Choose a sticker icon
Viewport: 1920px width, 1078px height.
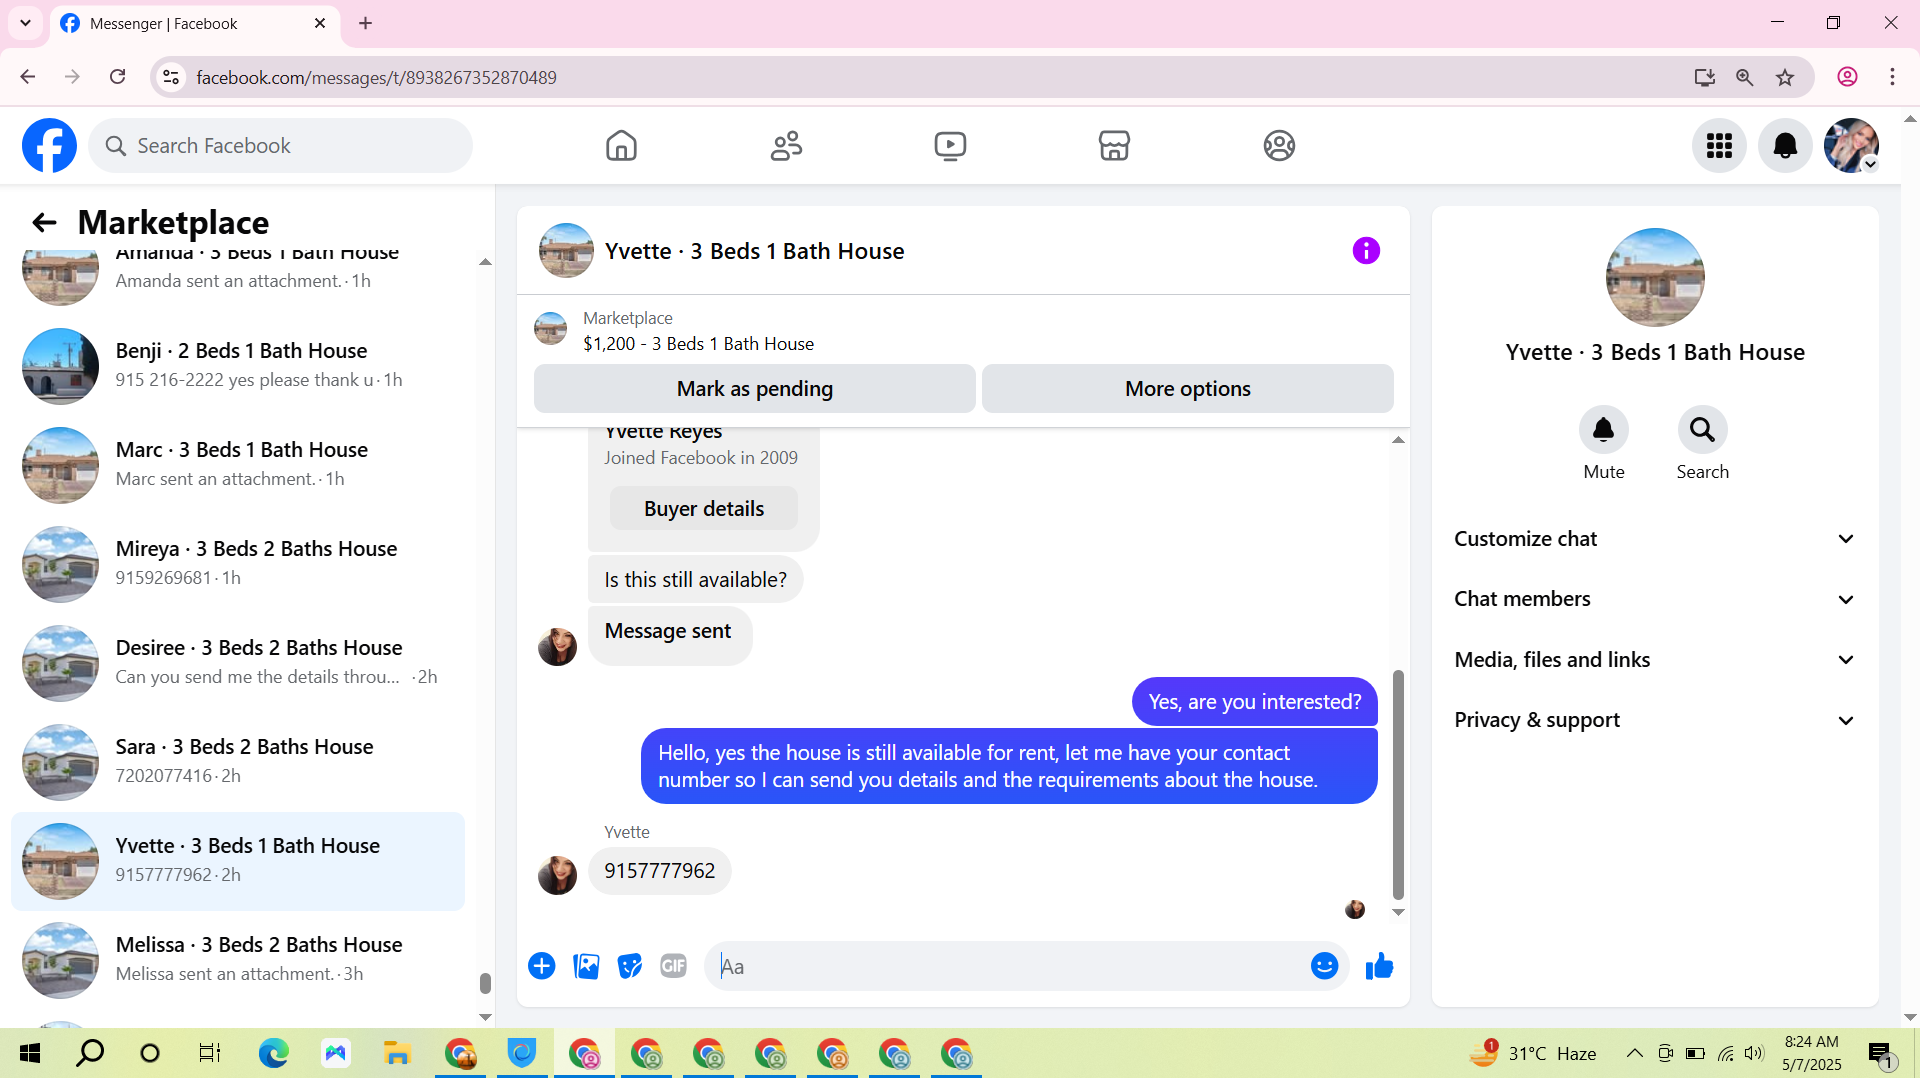tap(630, 966)
